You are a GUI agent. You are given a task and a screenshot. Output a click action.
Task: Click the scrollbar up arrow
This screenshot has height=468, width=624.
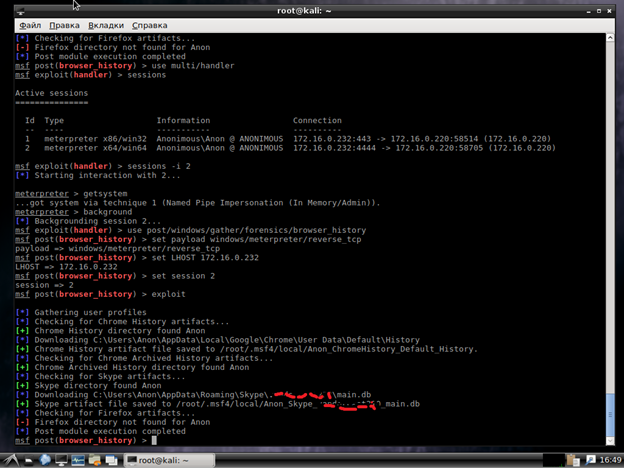click(x=610, y=37)
